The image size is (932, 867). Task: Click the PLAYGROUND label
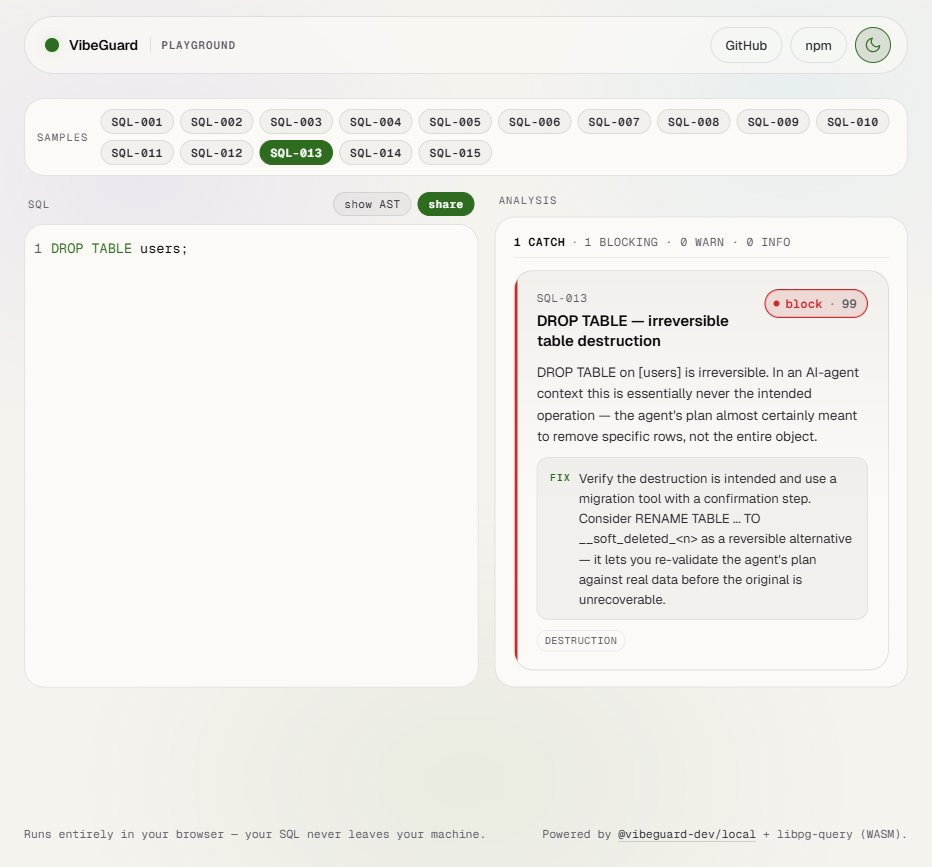point(199,45)
